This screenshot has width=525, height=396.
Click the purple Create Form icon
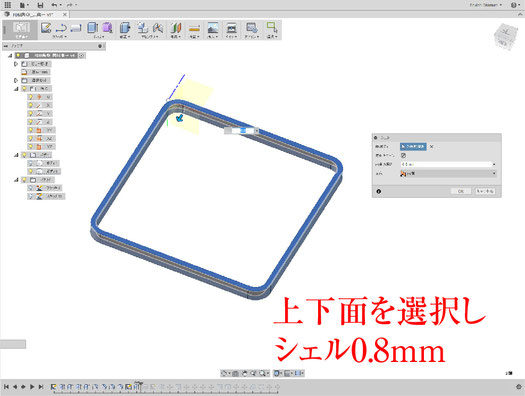coord(107,28)
